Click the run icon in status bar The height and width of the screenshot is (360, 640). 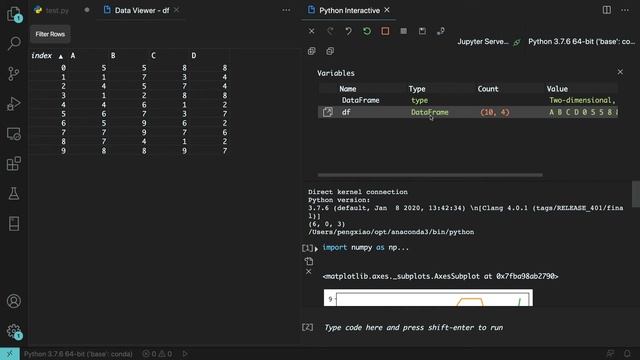pyautogui.click(x=185, y=354)
